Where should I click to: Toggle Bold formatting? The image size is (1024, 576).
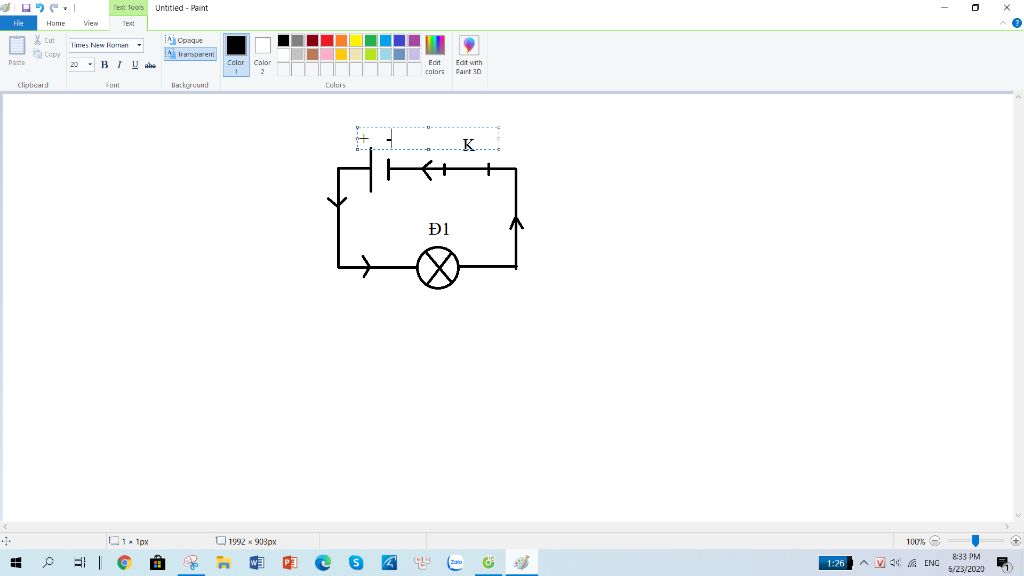pos(104,65)
